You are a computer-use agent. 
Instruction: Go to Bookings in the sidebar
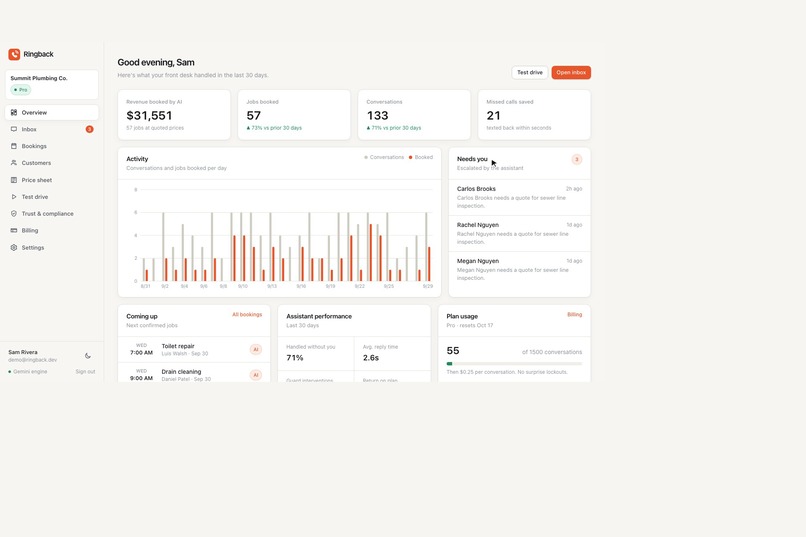tap(52, 146)
